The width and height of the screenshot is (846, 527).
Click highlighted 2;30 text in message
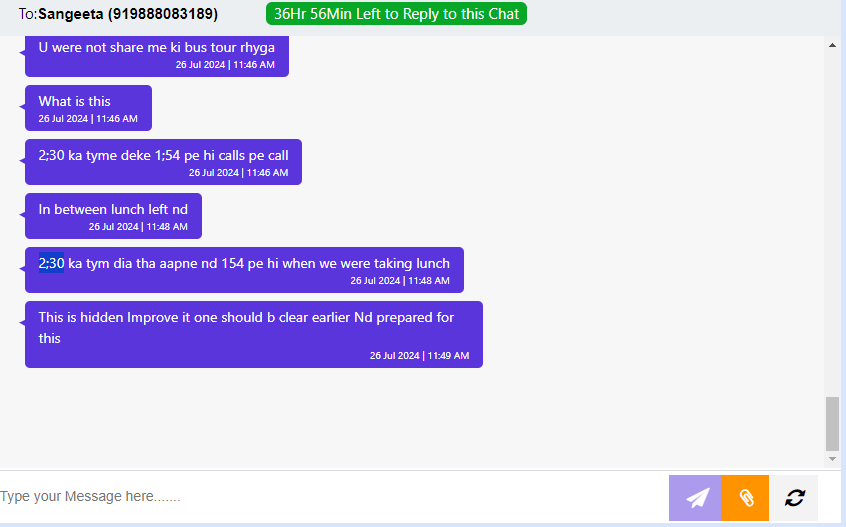51,263
